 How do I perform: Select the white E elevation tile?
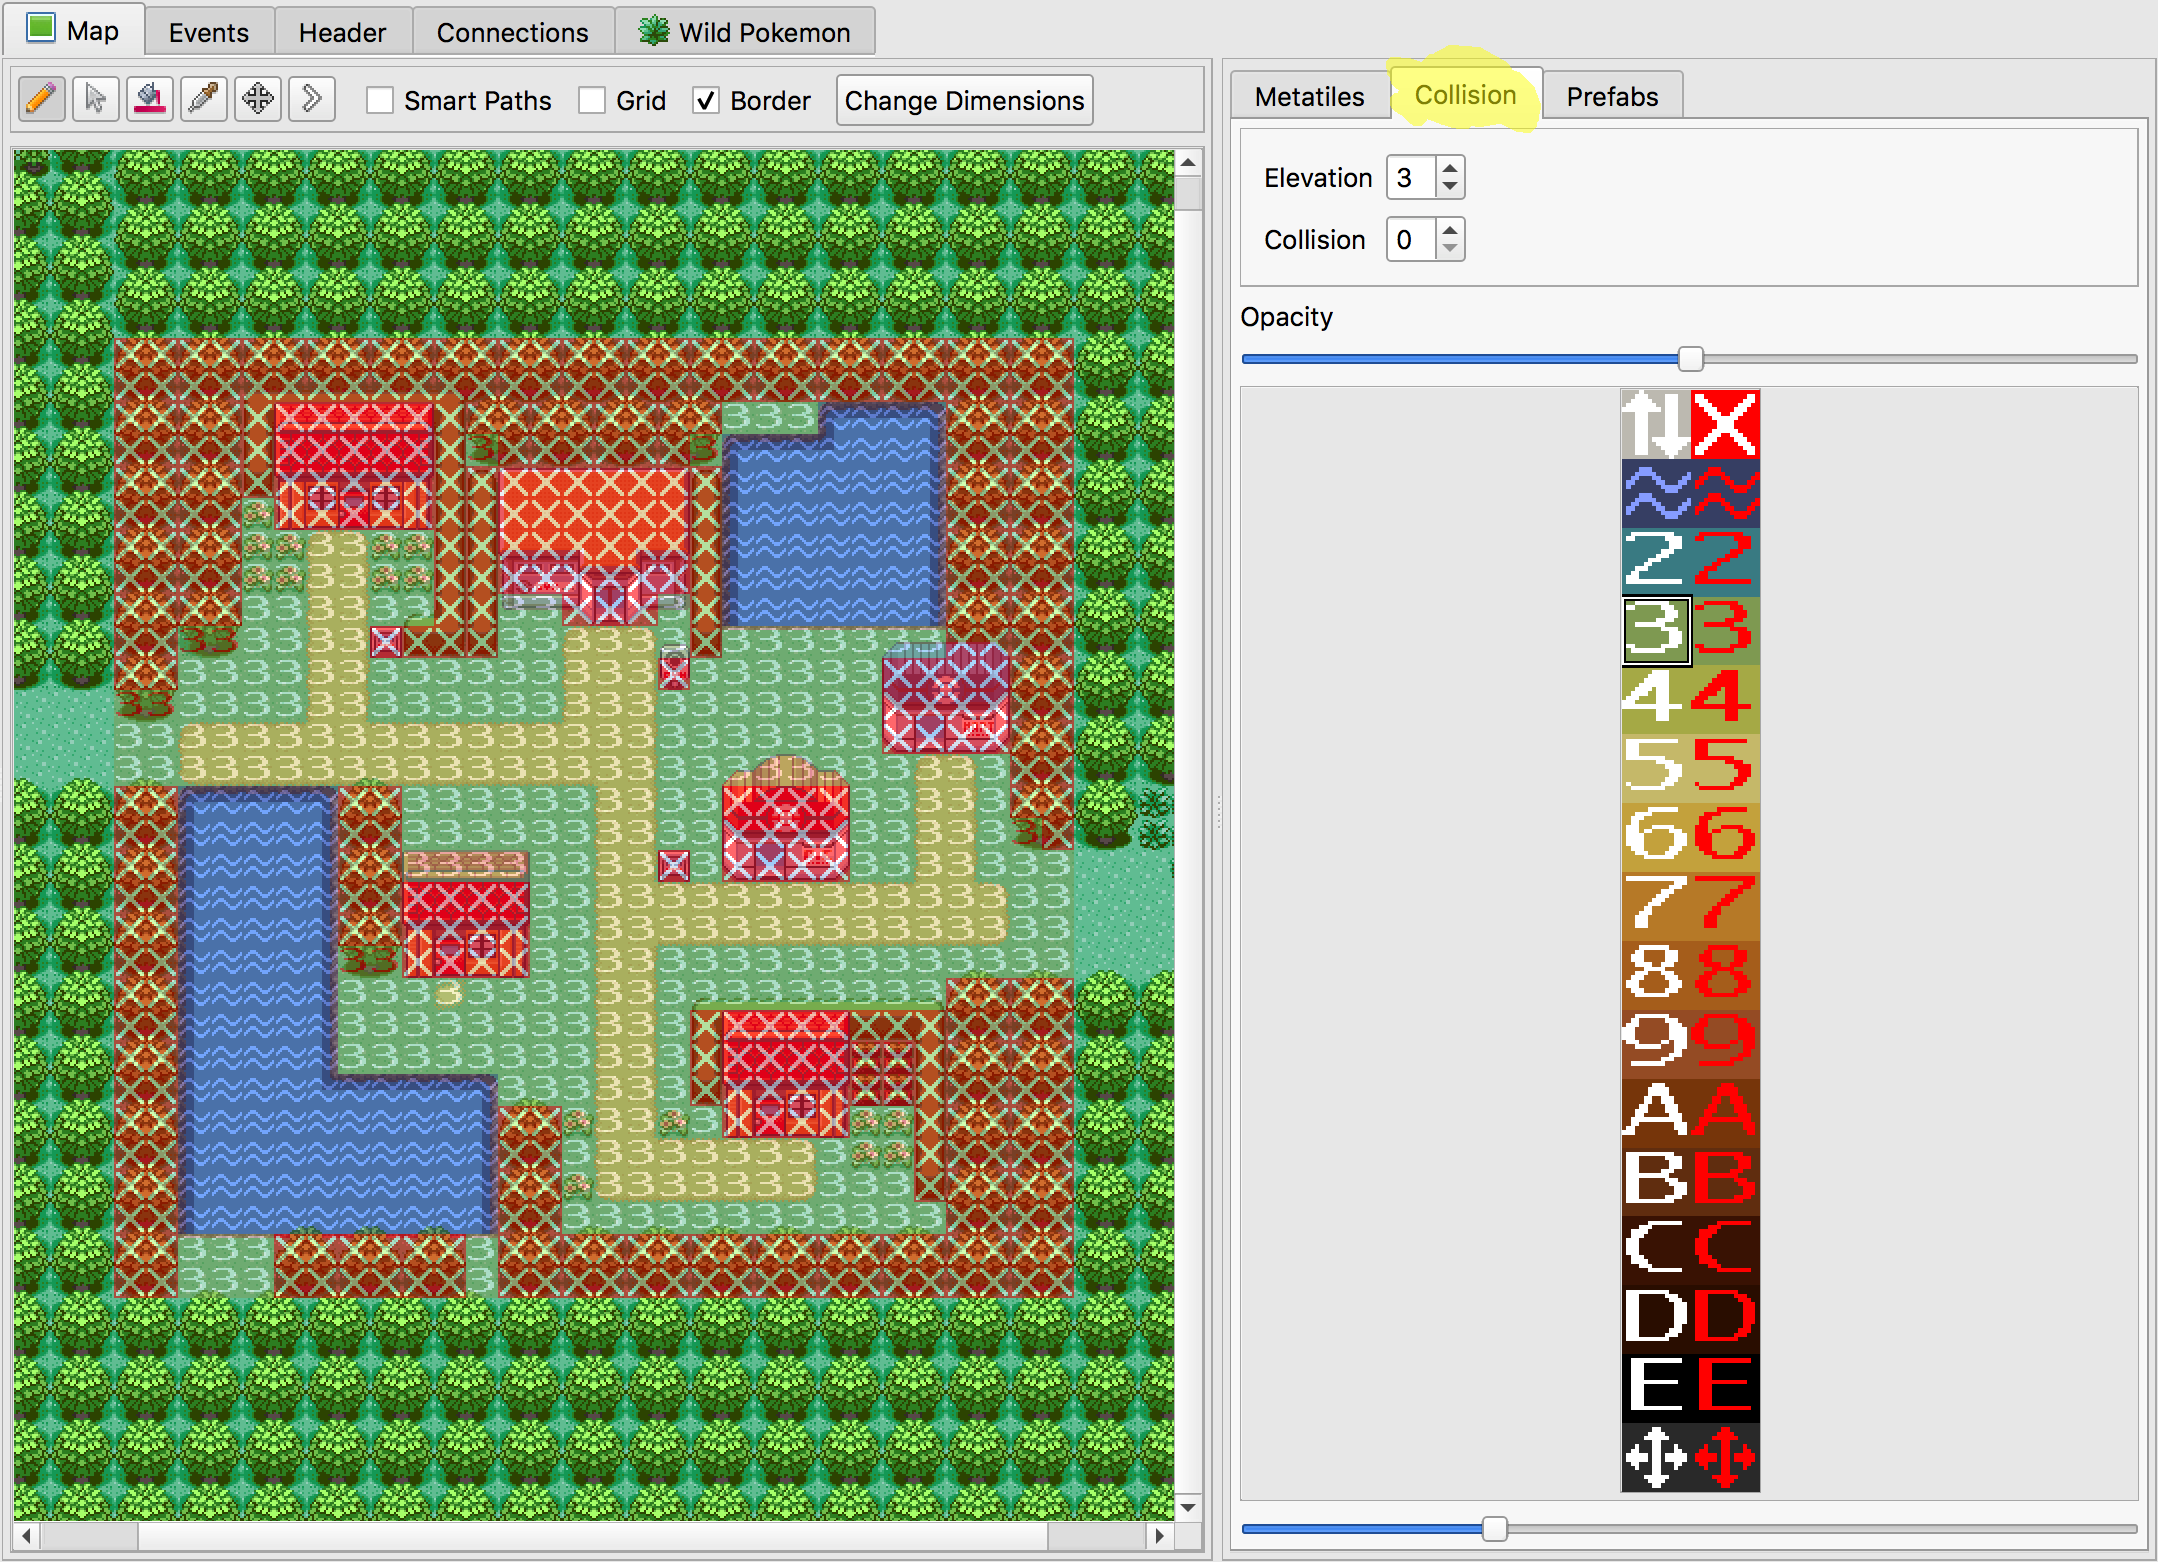click(x=1656, y=1390)
